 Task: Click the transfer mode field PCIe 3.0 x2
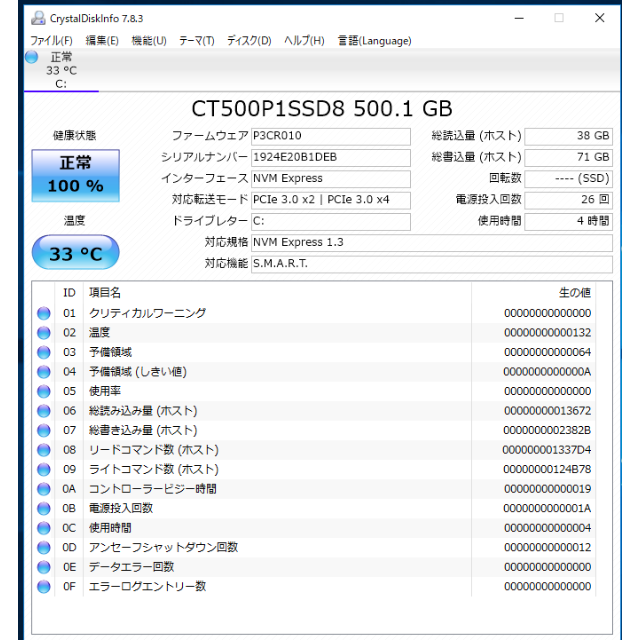pos(331,200)
